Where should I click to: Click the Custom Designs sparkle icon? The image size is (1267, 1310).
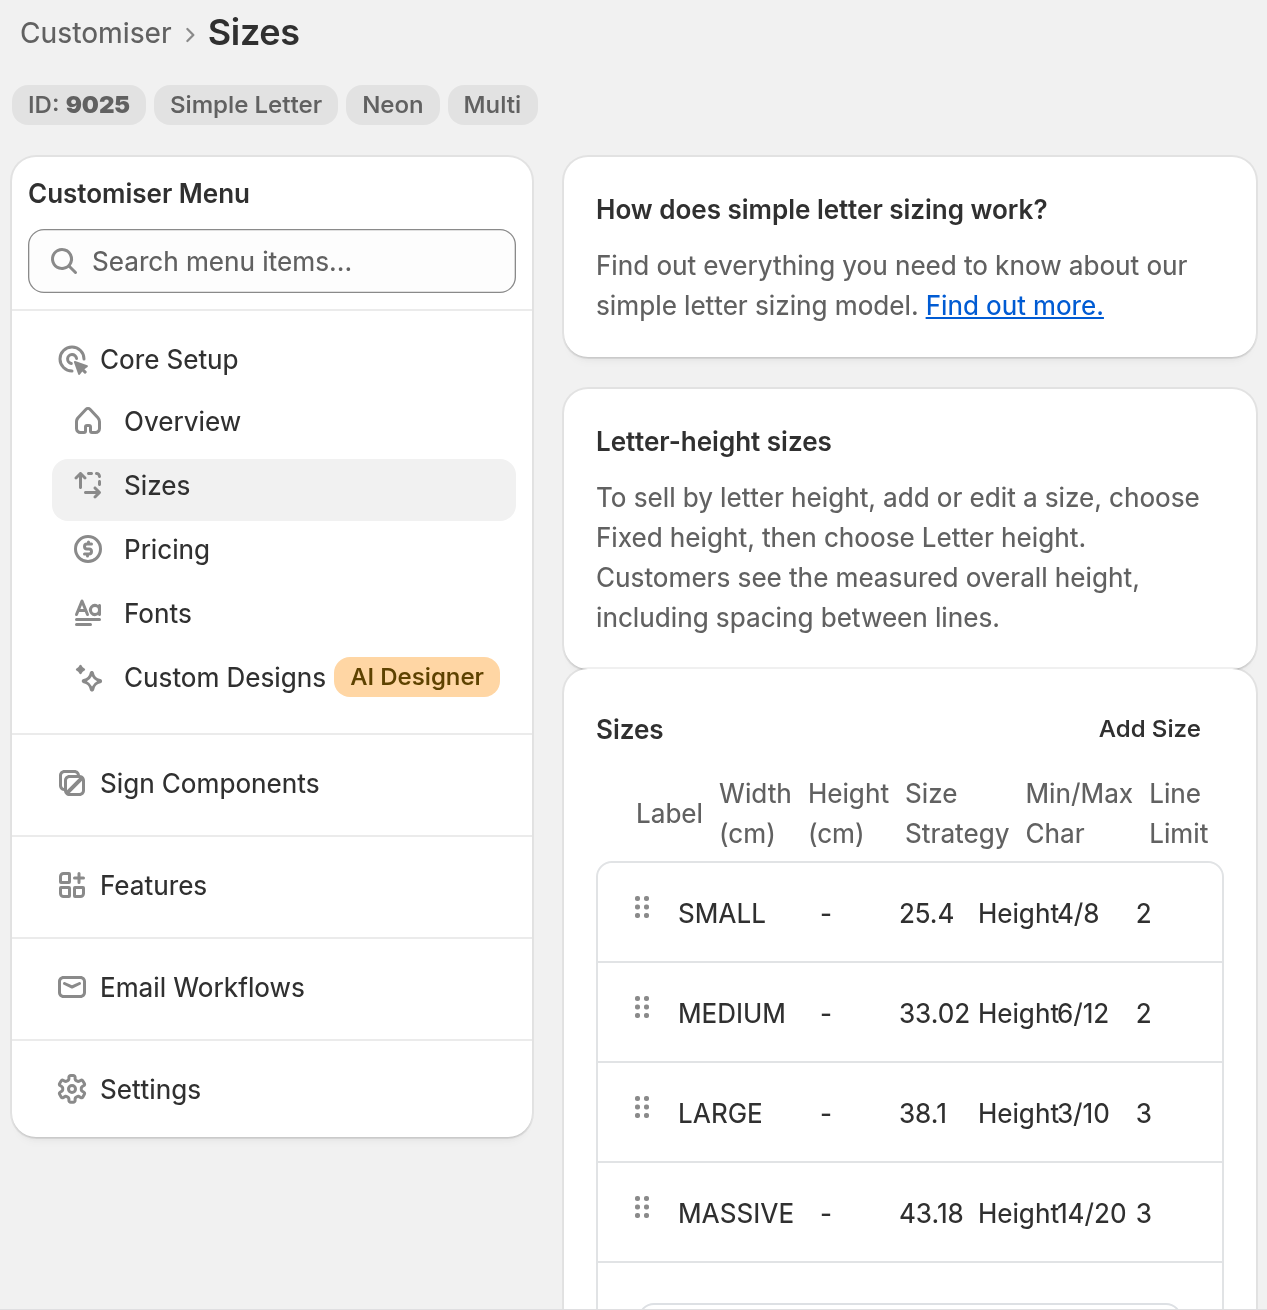point(88,677)
